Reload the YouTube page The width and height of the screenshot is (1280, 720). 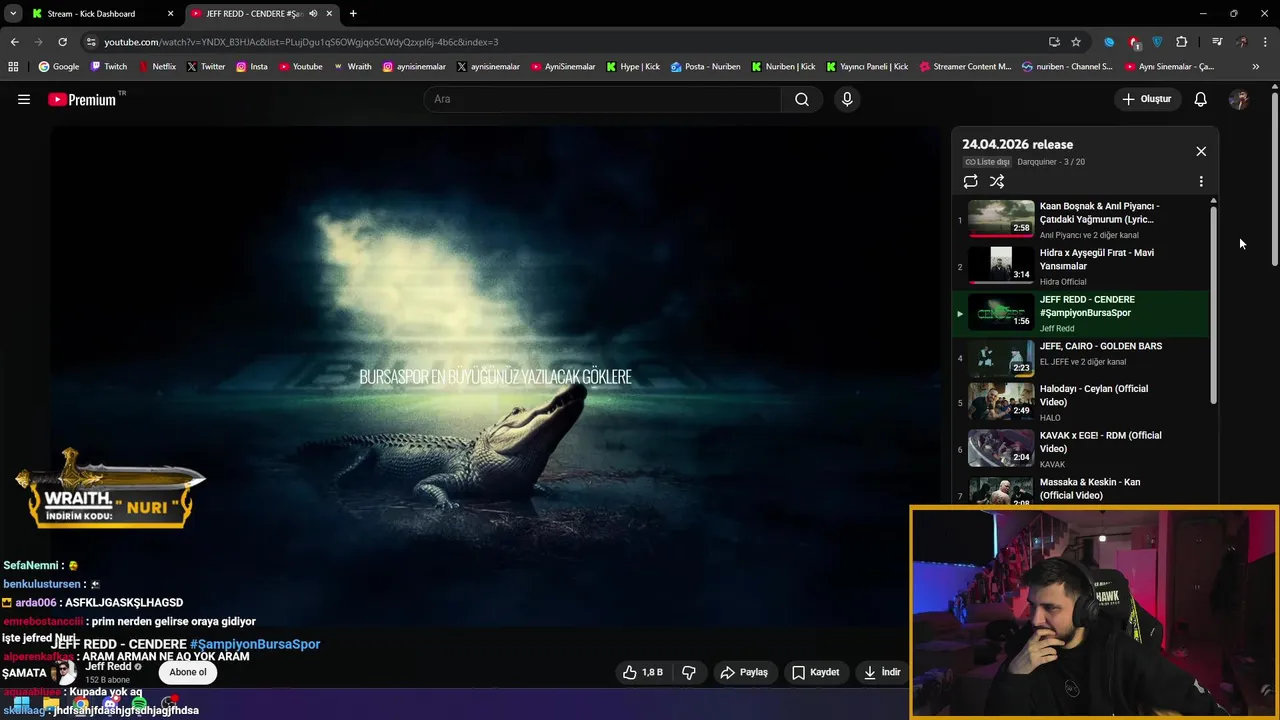pyautogui.click(x=62, y=42)
